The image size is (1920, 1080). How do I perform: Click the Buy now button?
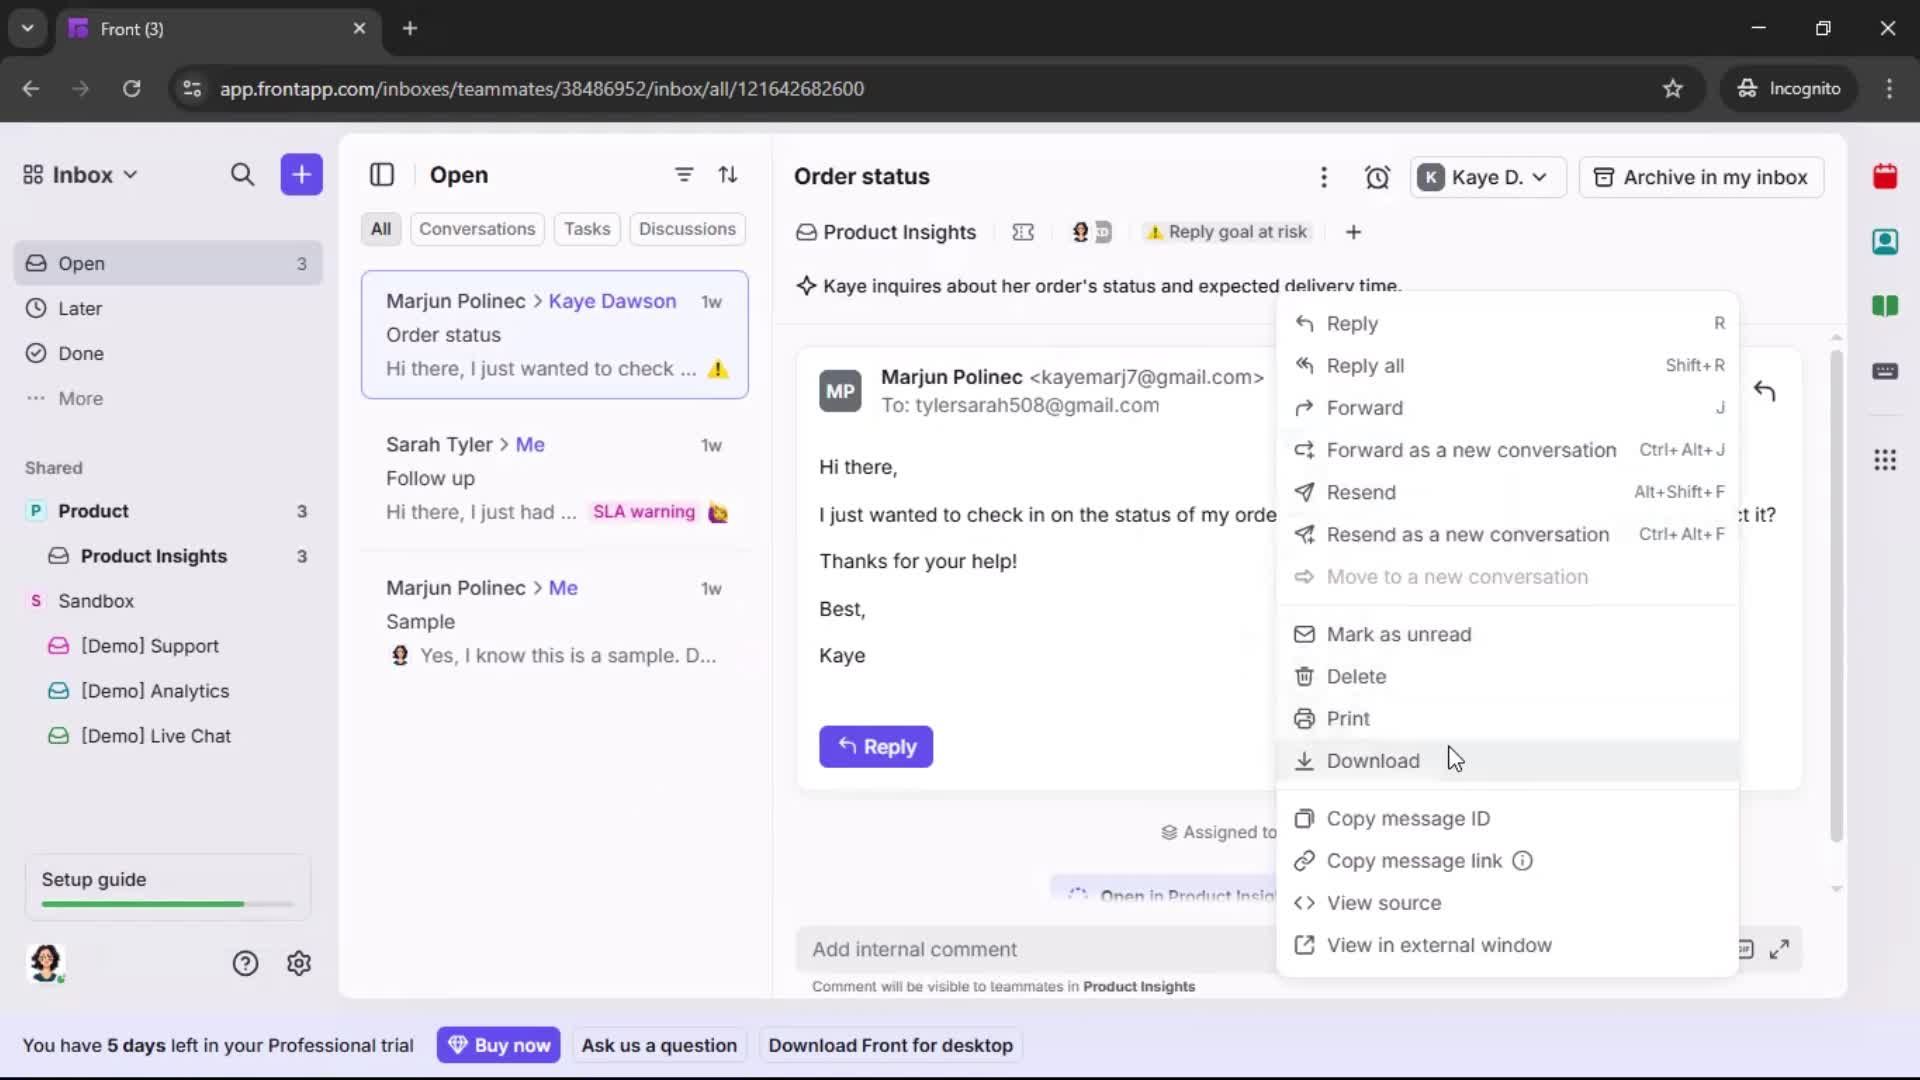(499, 1044)
